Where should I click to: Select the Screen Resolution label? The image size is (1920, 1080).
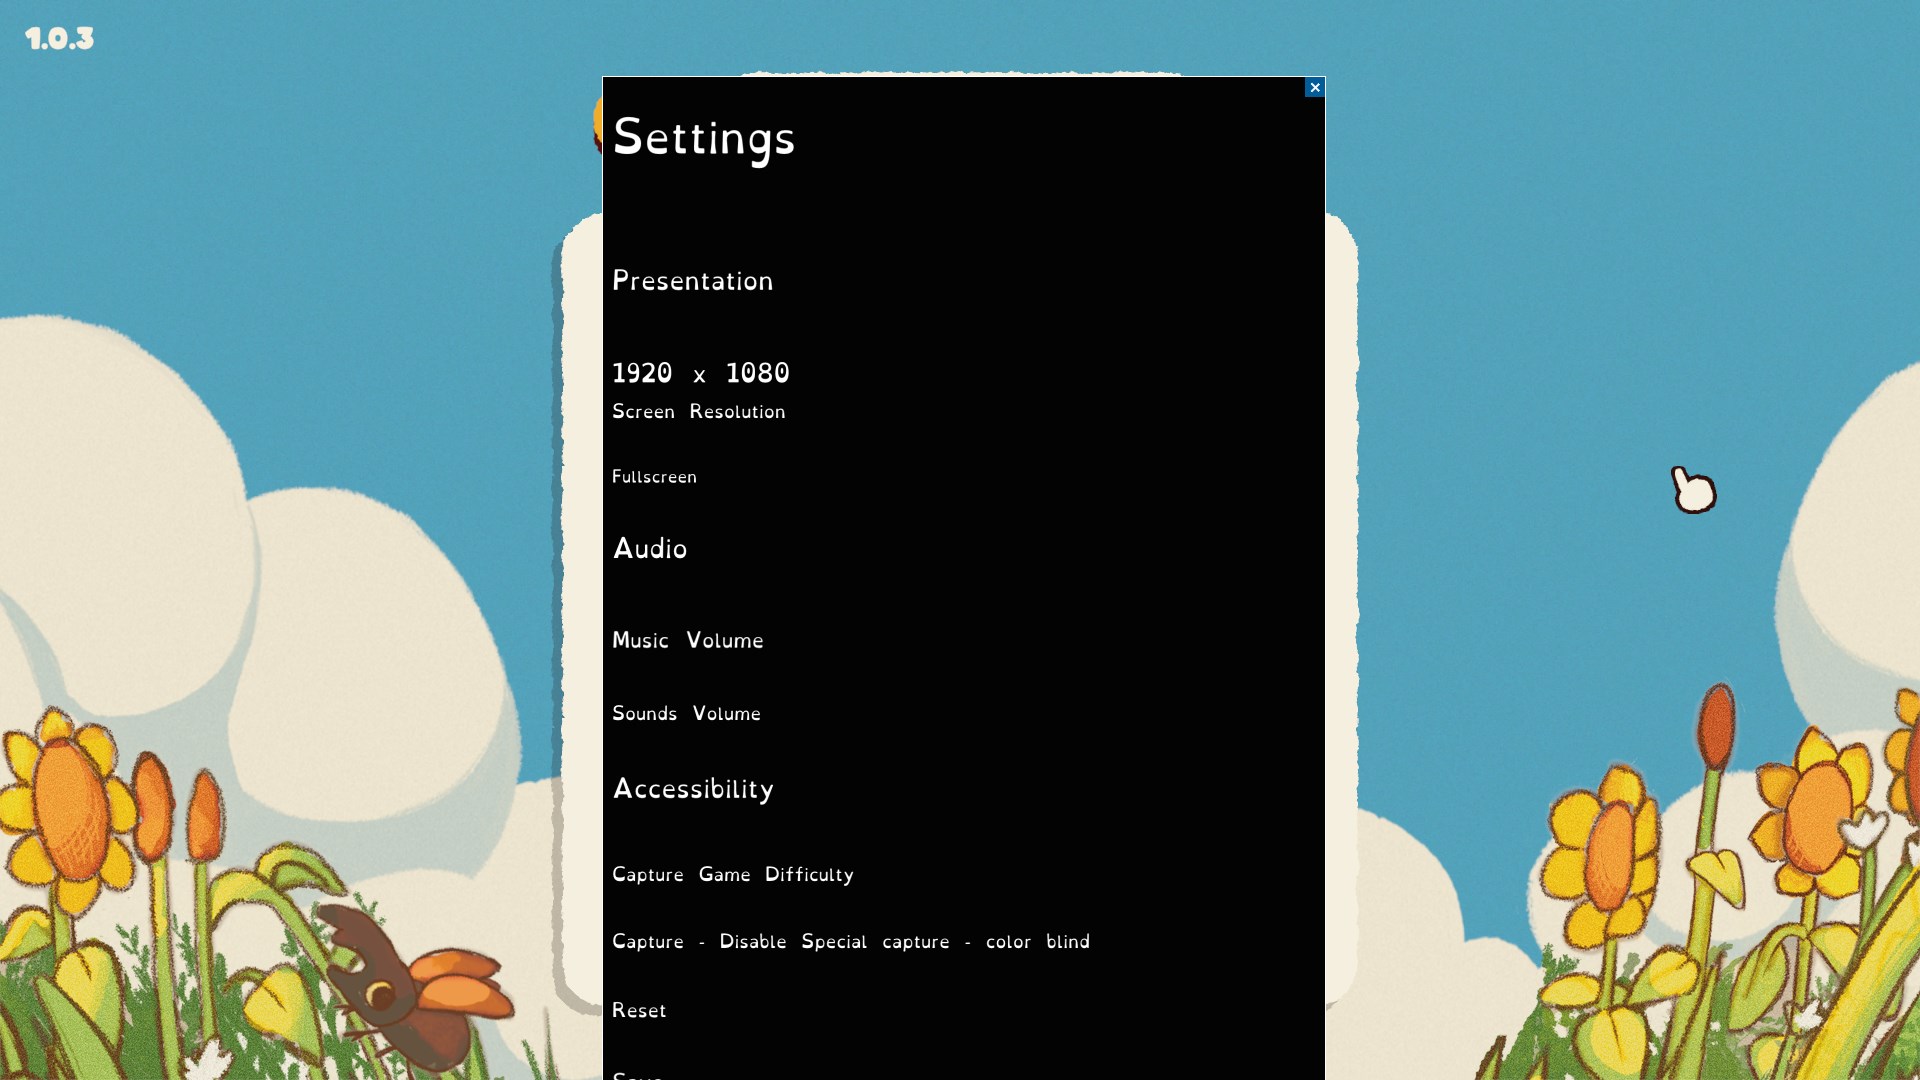(x=699, y=412)
